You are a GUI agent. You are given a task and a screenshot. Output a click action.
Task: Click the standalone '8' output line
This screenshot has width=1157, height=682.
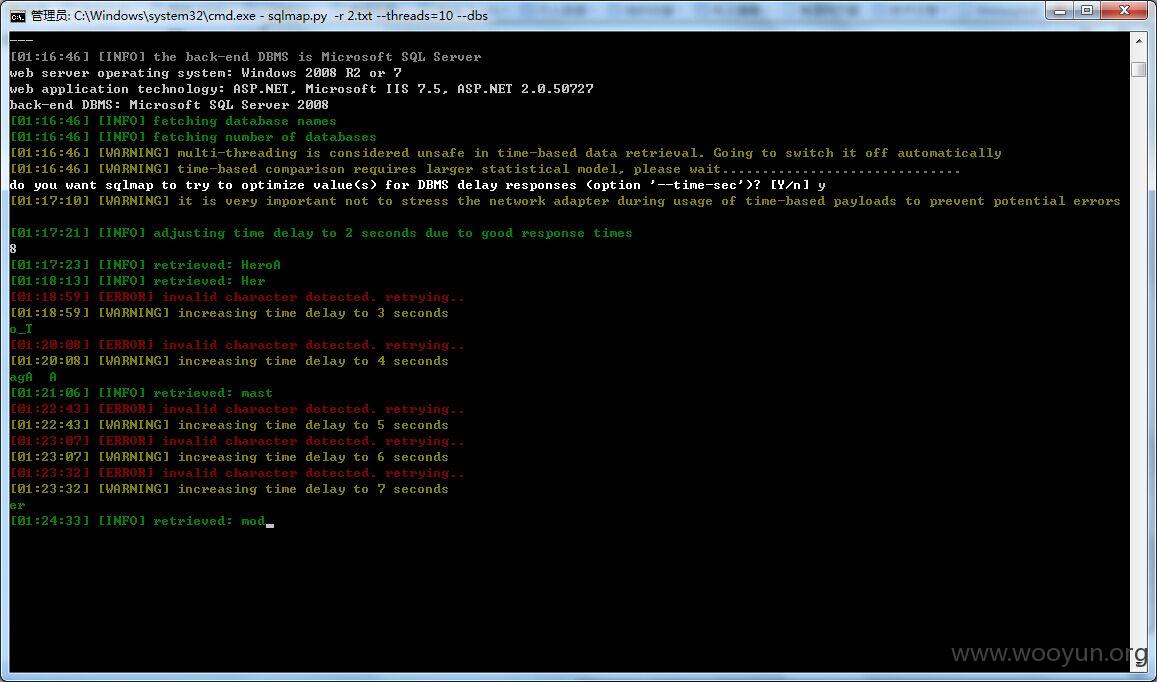click(x=13, y=249)
